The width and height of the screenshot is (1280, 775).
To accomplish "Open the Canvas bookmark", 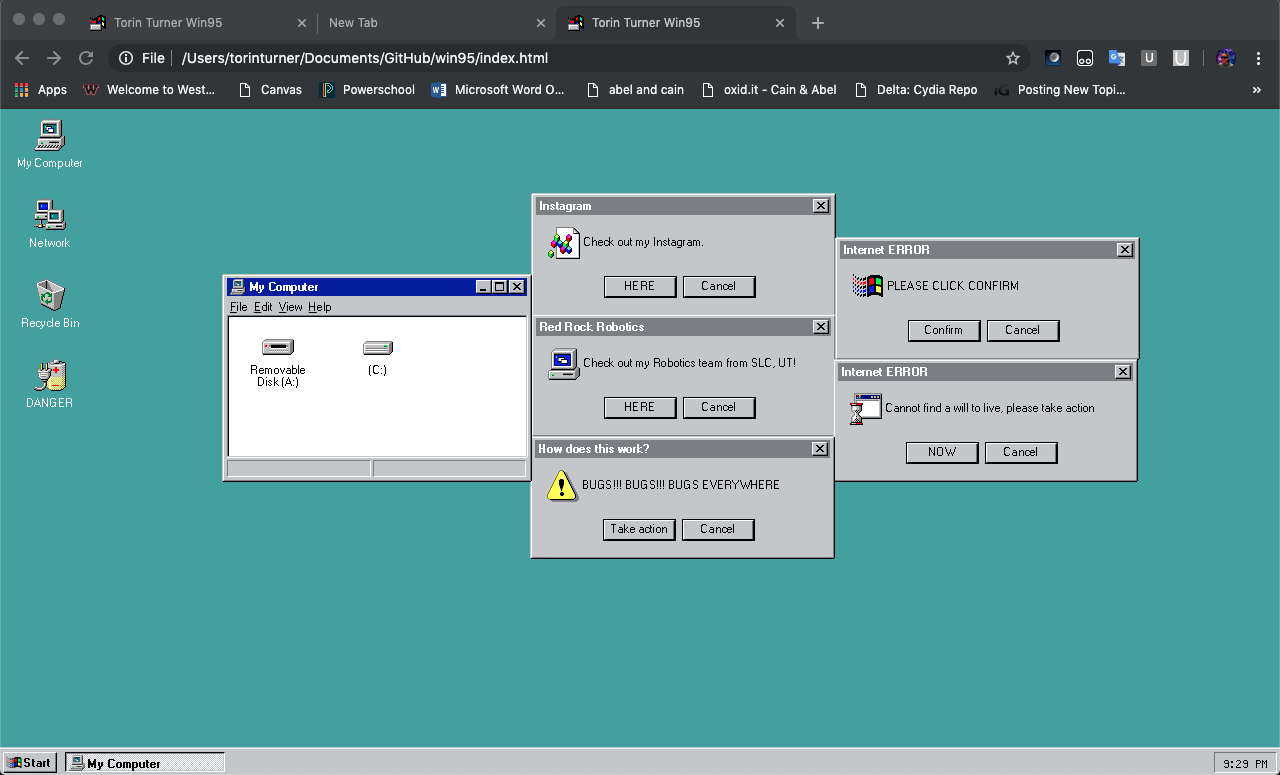I will [270, 89].
